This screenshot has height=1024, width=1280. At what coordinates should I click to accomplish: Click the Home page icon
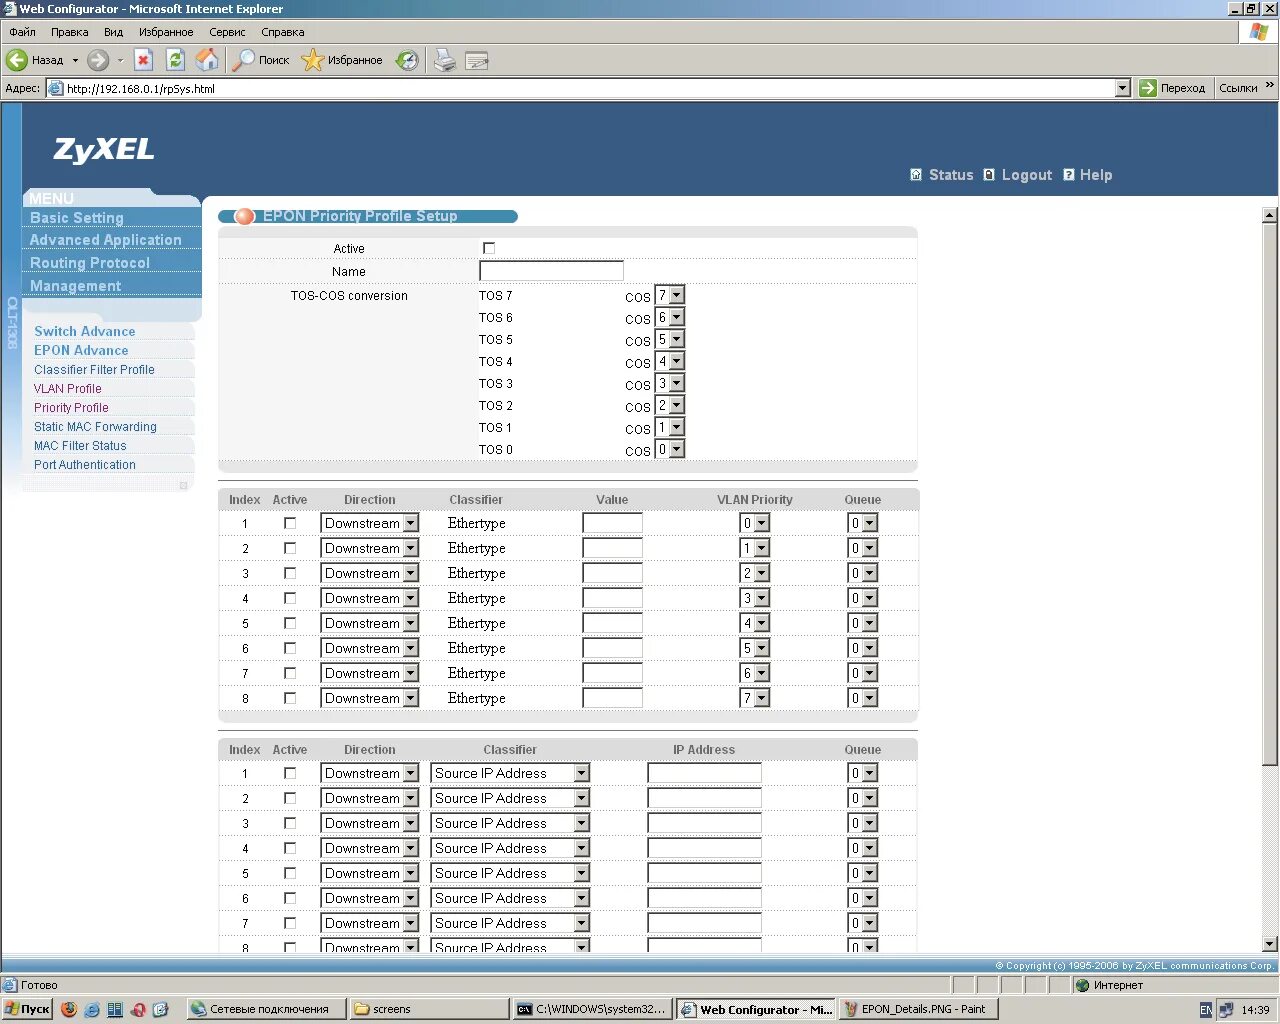coord(207,60)
